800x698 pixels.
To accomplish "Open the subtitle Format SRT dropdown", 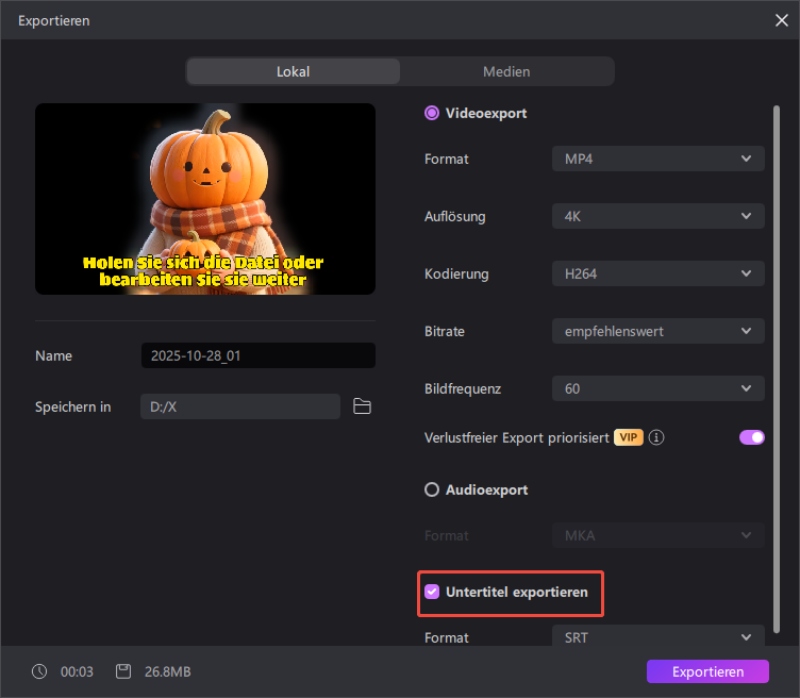I will coord(658,637).
